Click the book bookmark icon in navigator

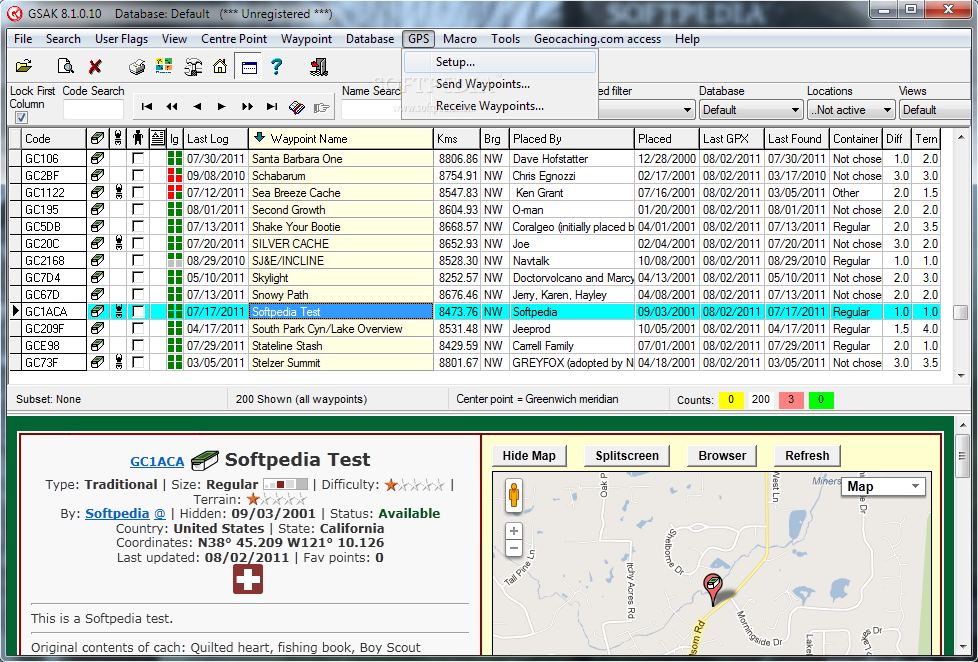click(x=297, y=107)
